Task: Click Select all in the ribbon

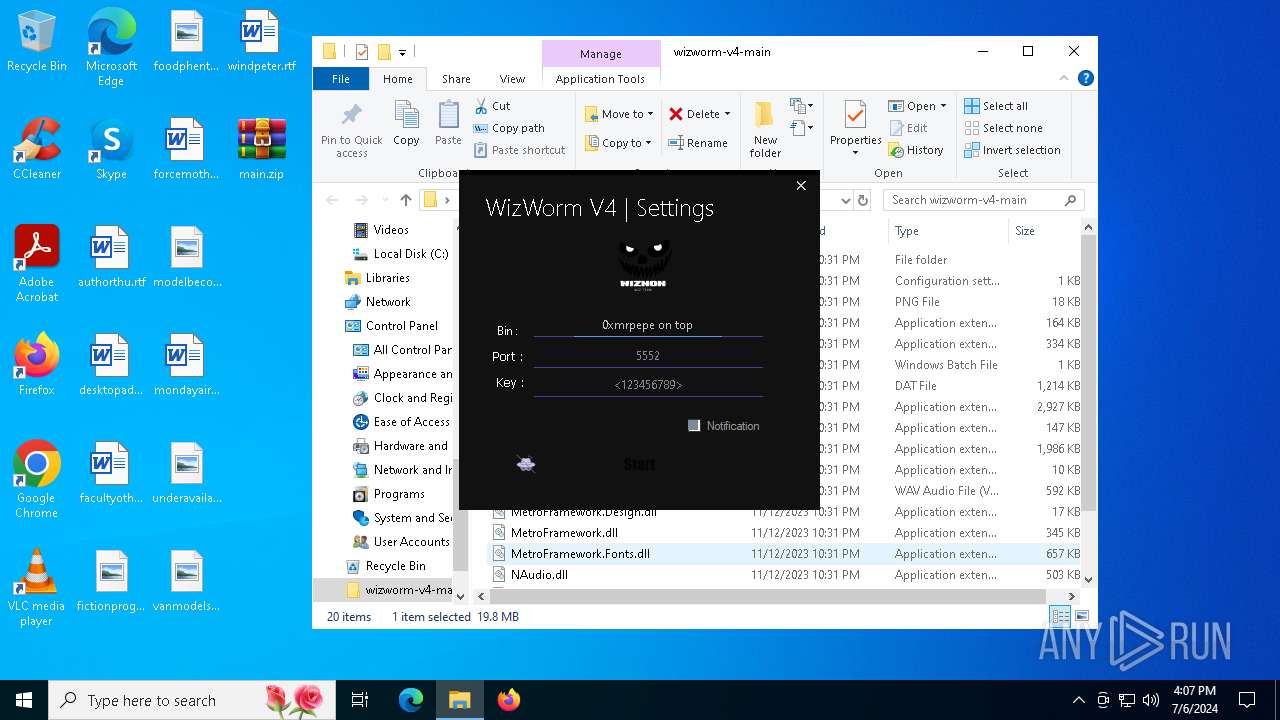Action: 996,106
